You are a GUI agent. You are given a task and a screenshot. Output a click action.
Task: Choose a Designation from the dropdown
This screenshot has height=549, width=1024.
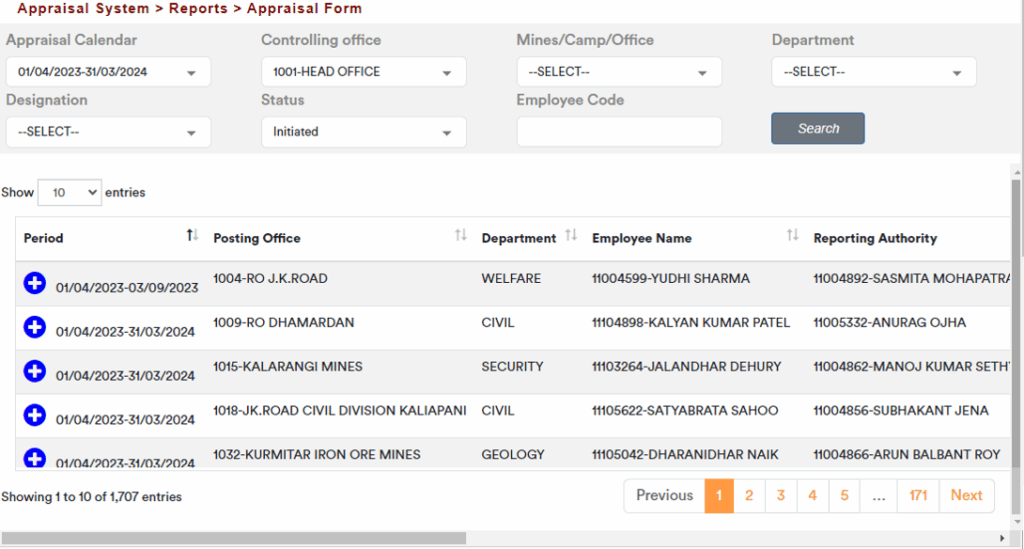(x=108, y=132)
